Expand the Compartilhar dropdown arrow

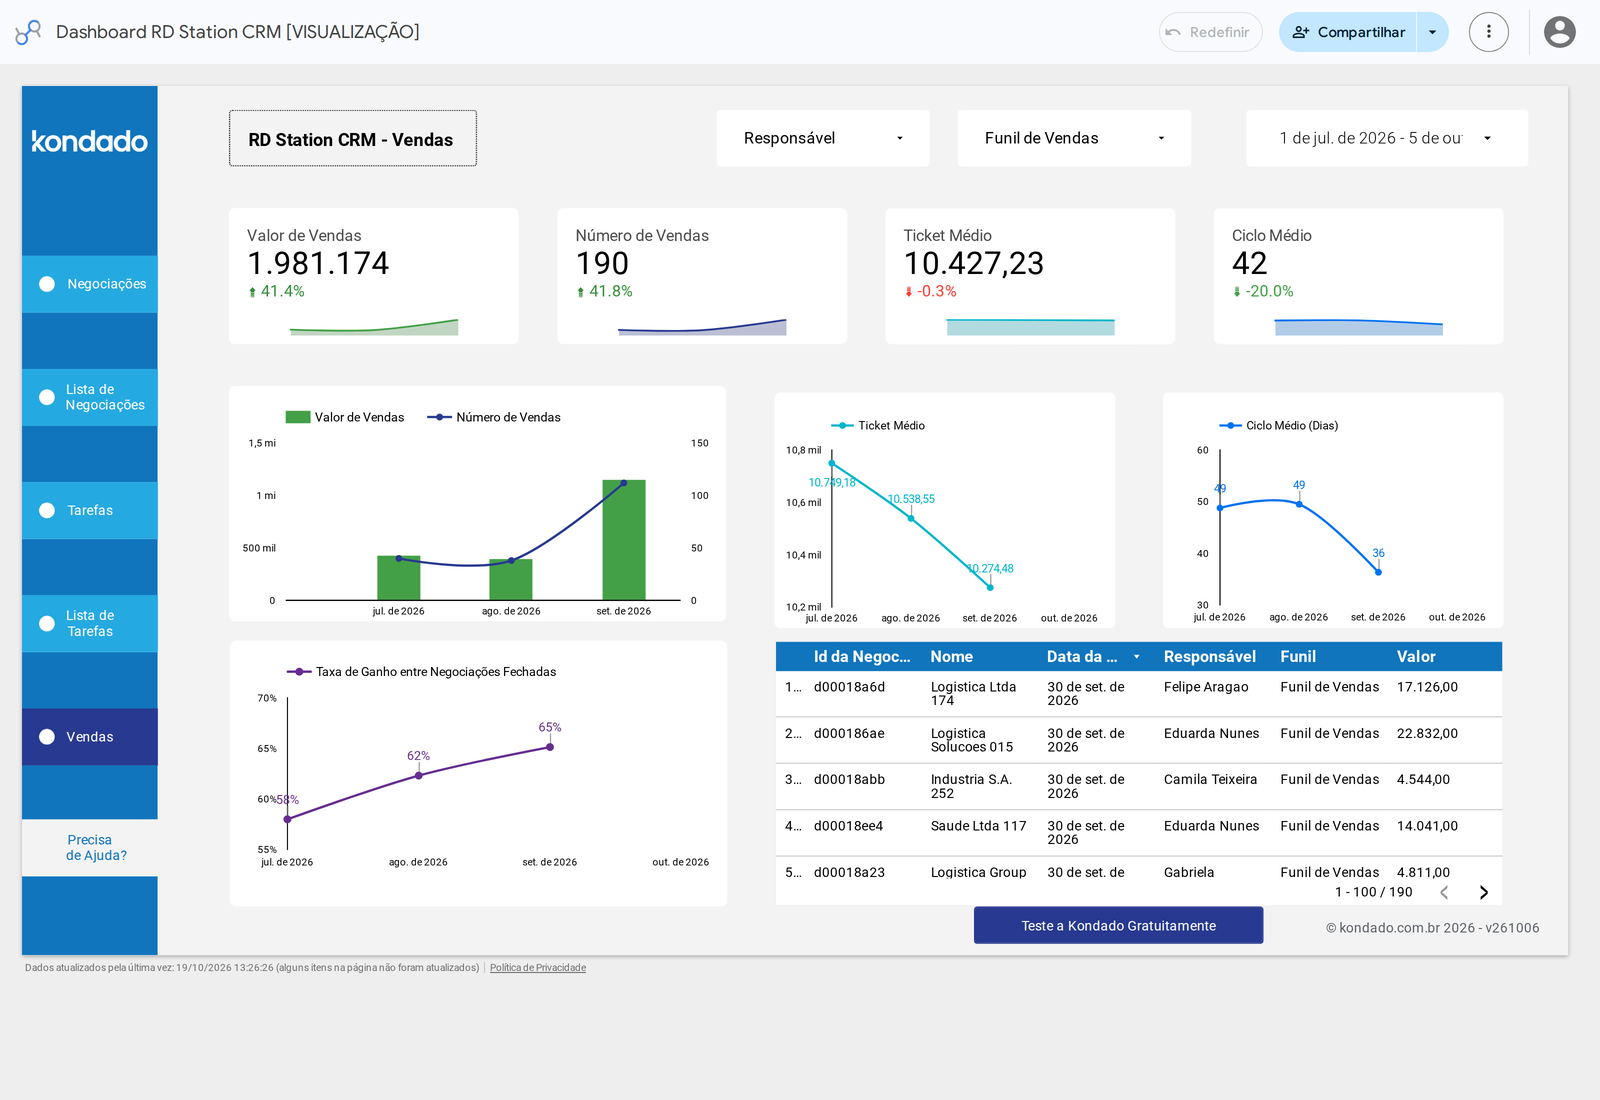[x=1433, y=32]
